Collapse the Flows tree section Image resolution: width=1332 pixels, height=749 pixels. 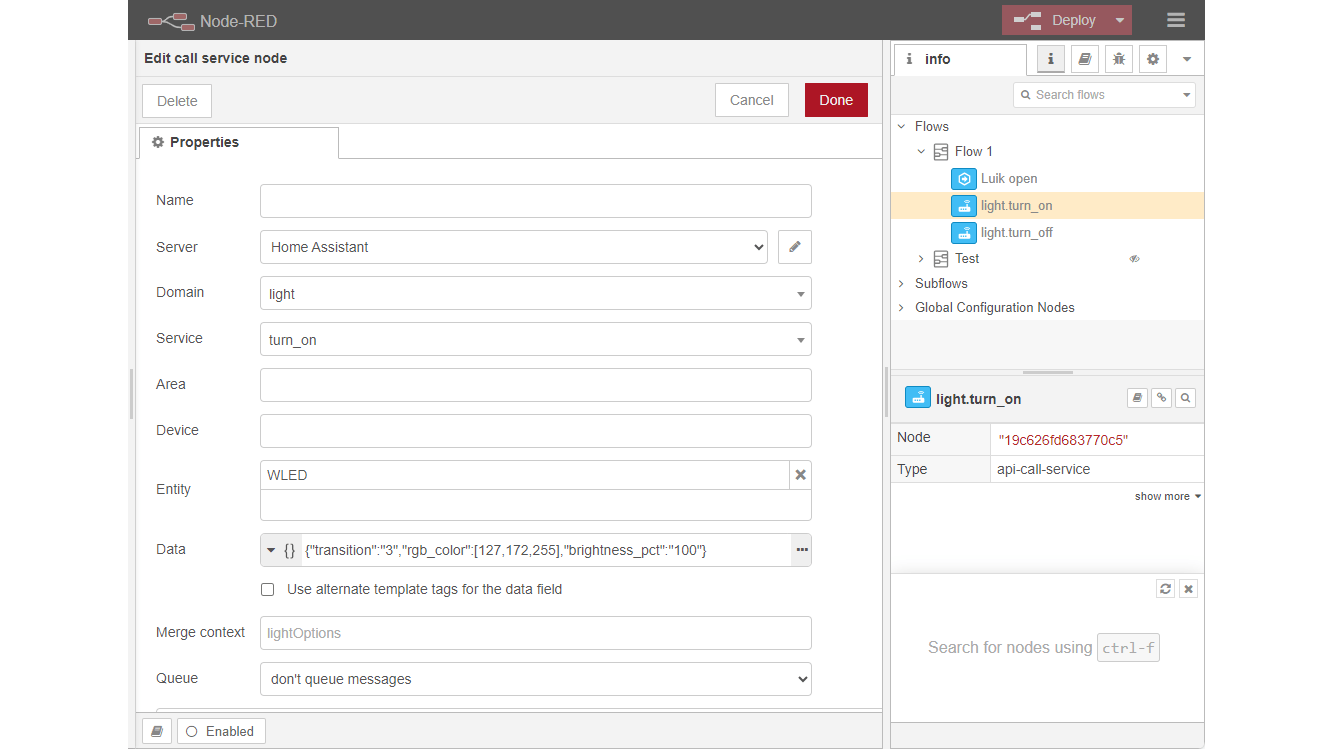coord(902,127)
